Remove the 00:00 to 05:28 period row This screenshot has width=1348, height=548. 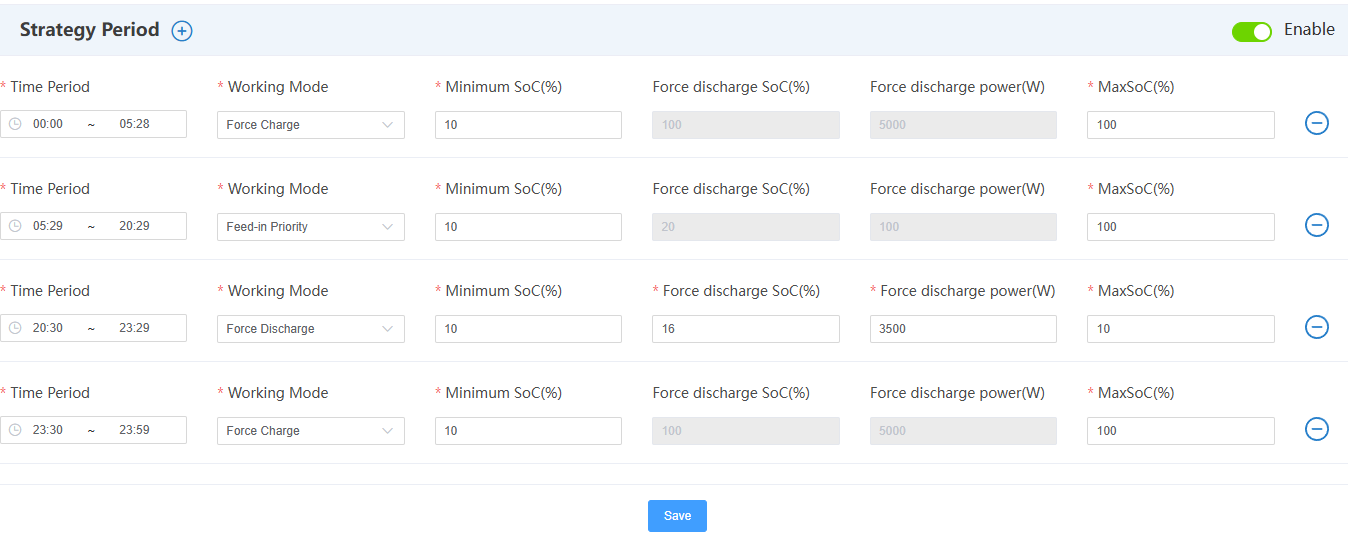(1317, 123)
